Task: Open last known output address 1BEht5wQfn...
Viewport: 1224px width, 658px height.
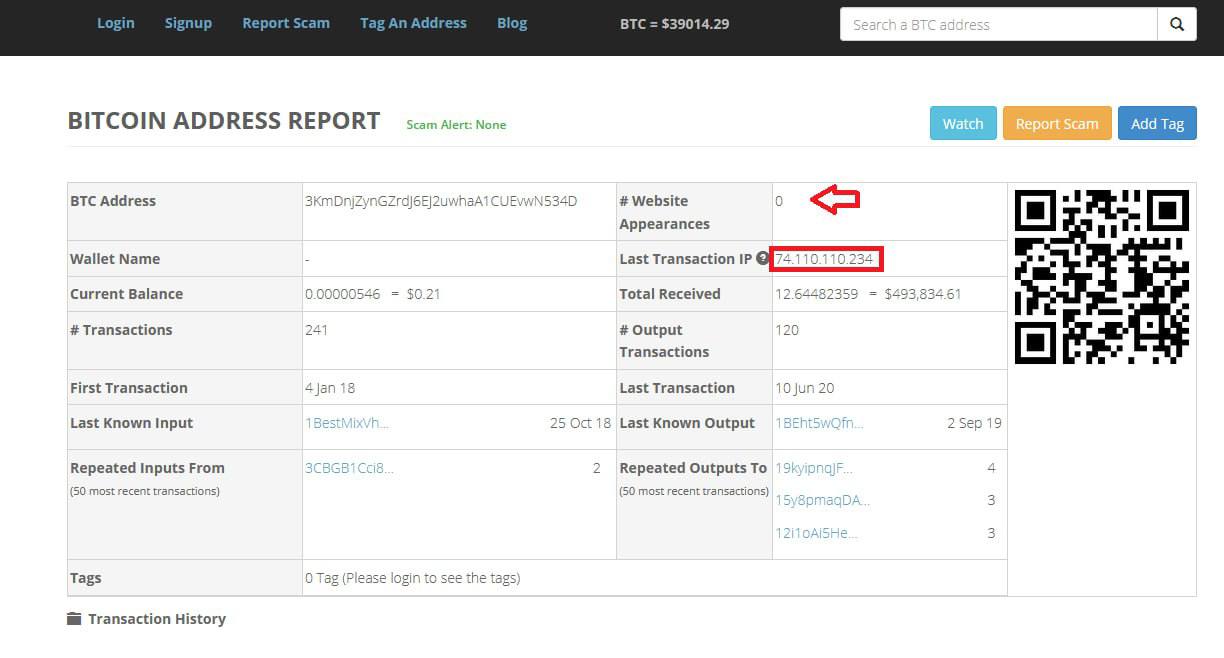Action: tap(819, 423)
